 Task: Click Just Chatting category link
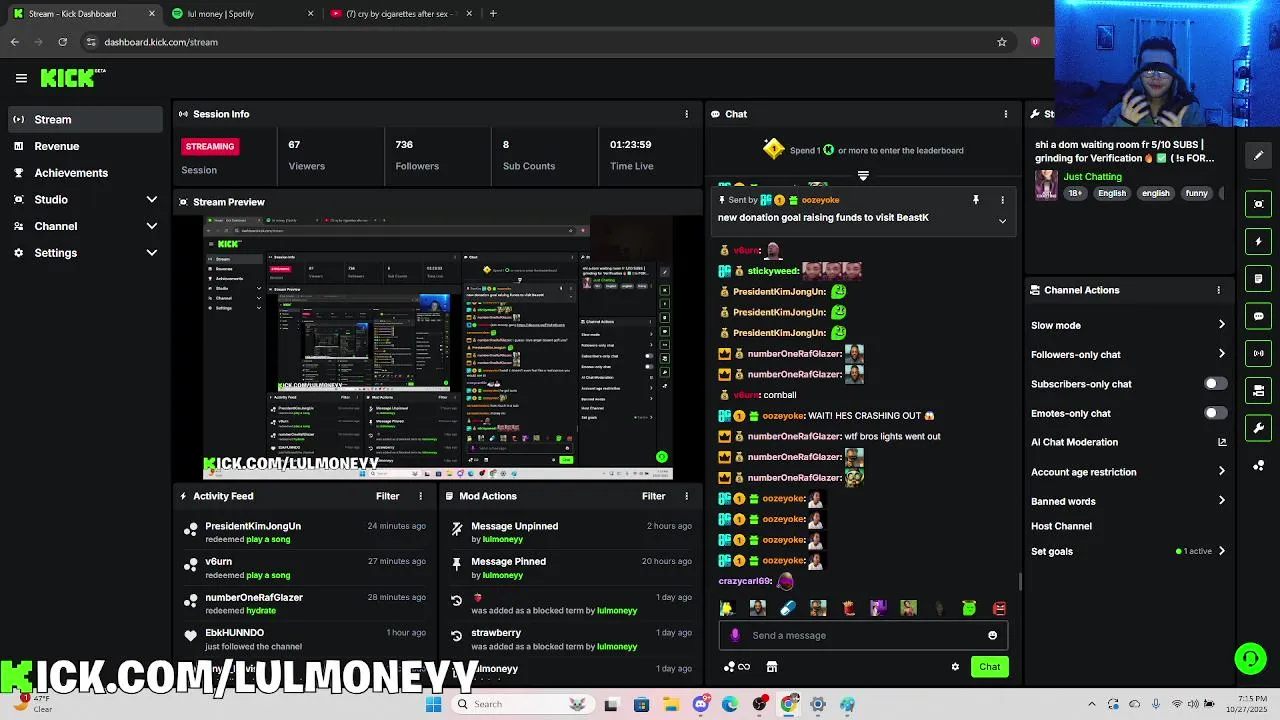click(1092, 177)
